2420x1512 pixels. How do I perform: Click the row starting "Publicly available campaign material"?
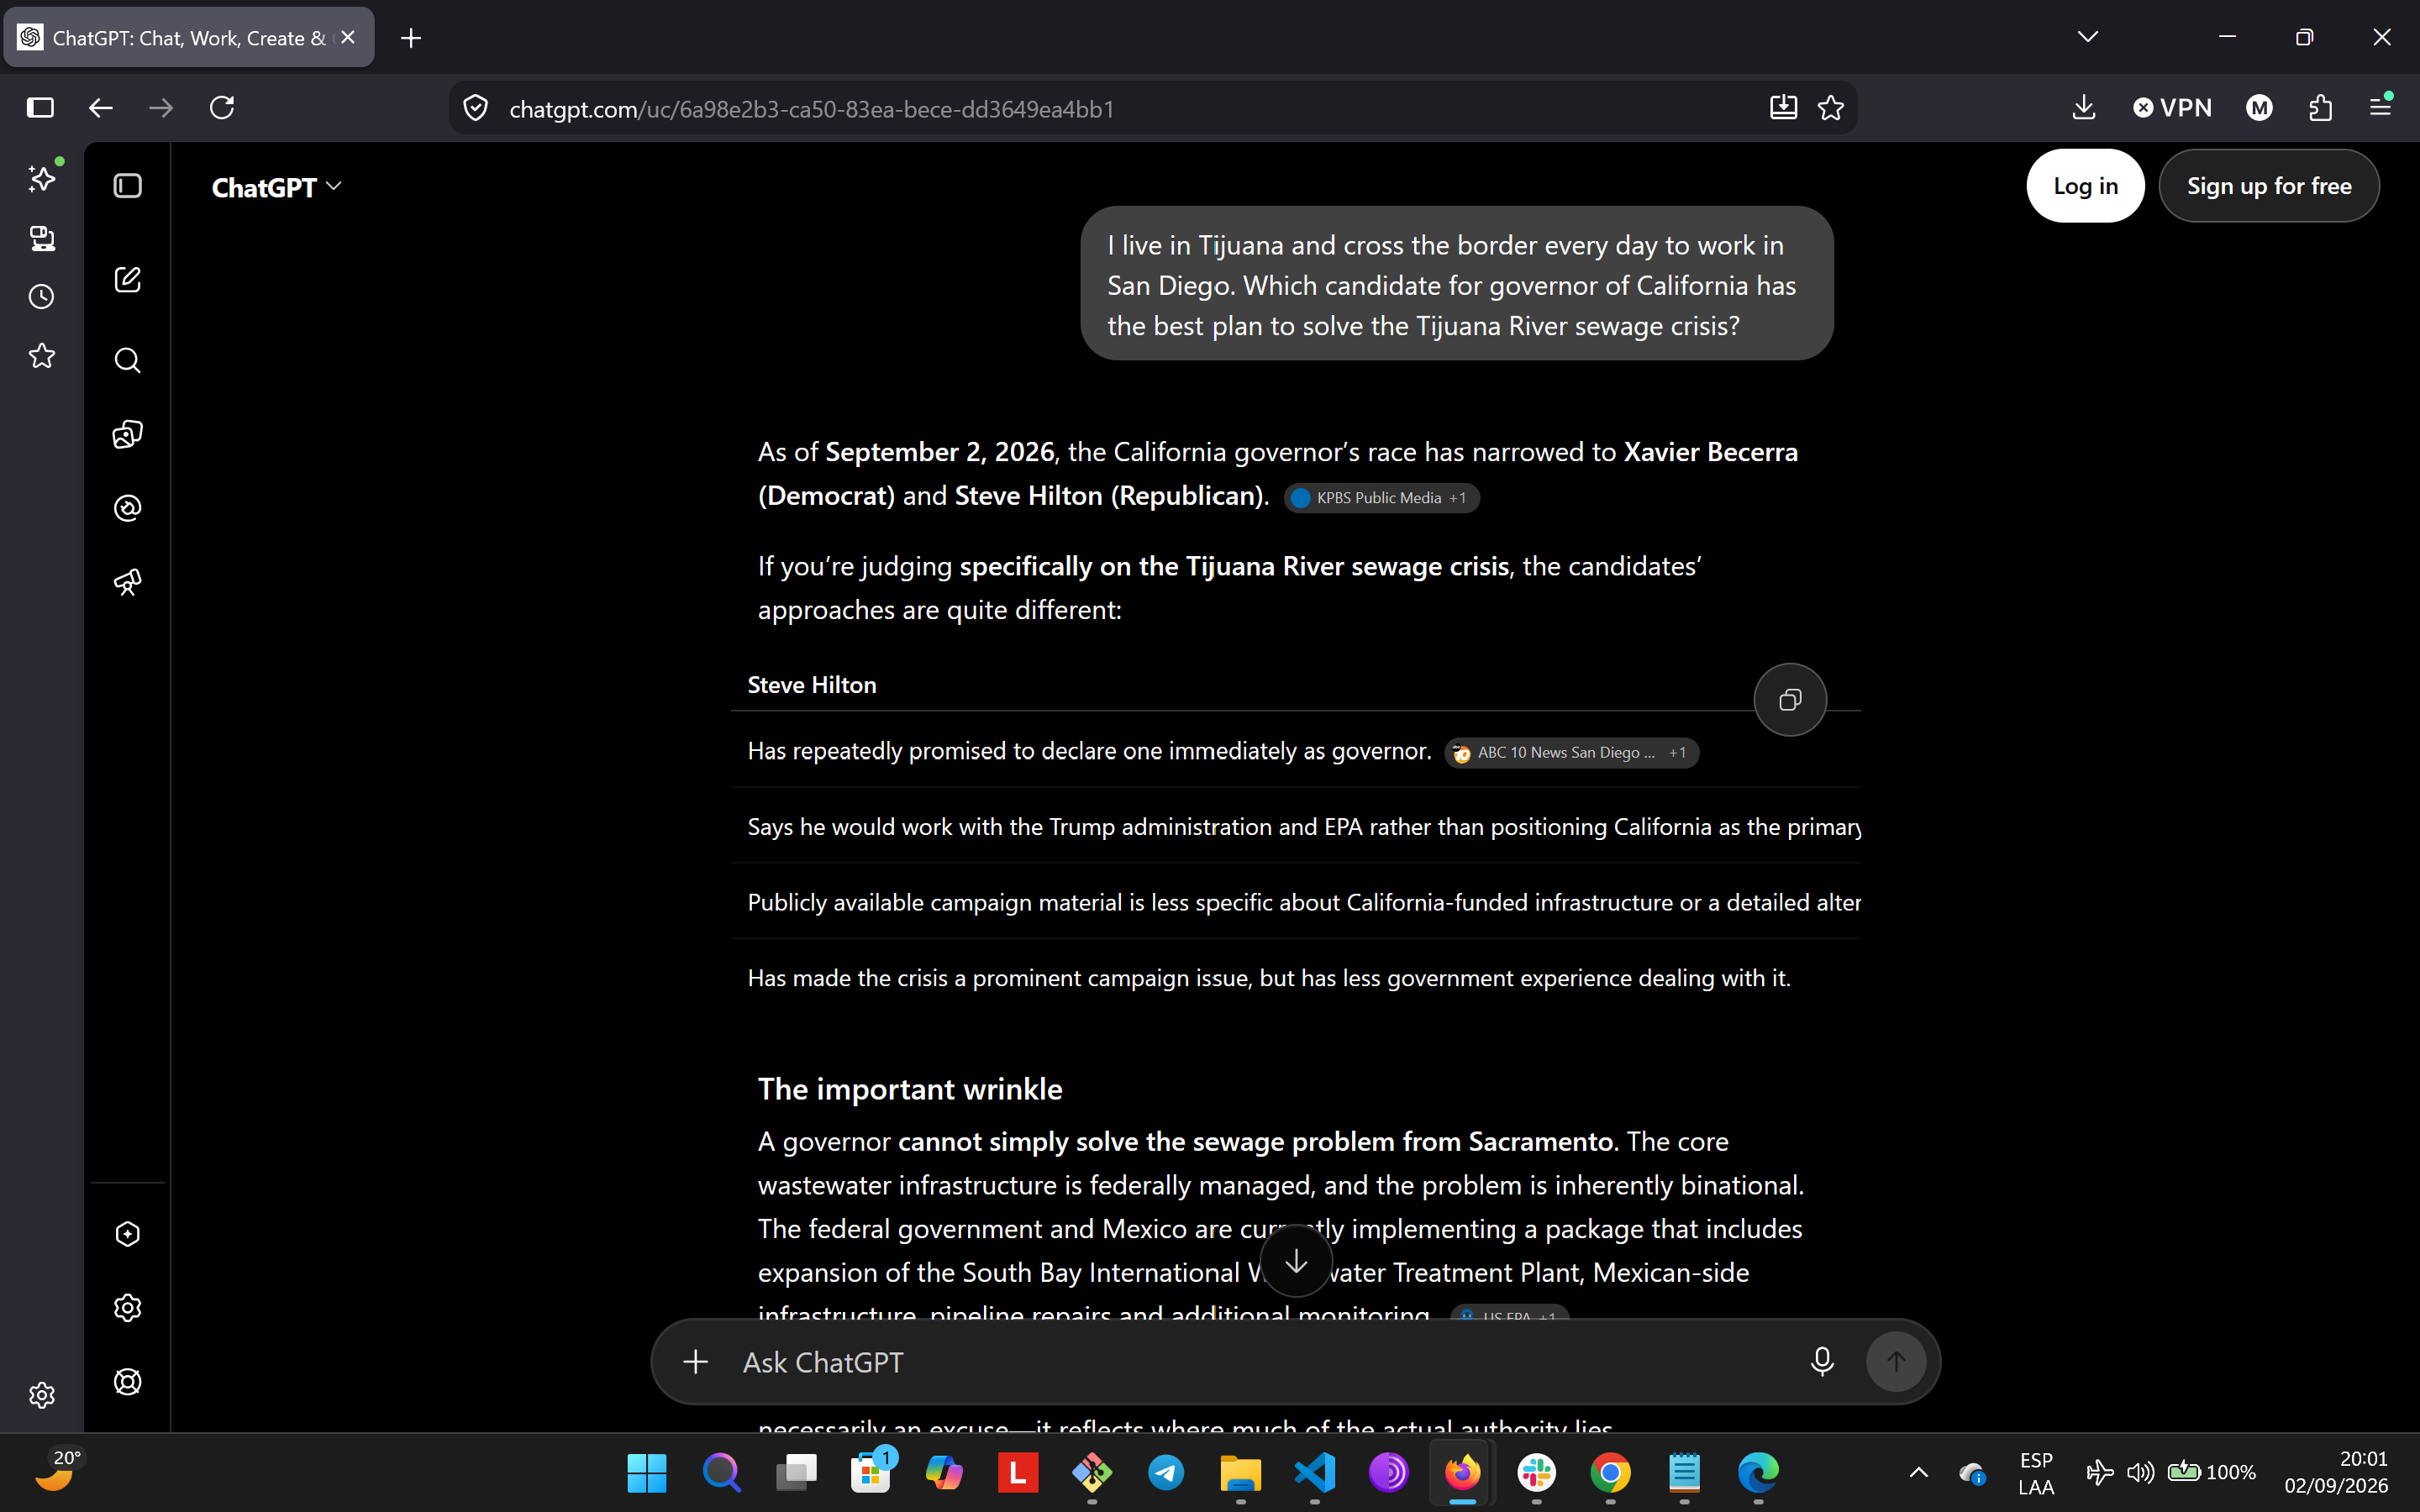(x=1296, y=902)
